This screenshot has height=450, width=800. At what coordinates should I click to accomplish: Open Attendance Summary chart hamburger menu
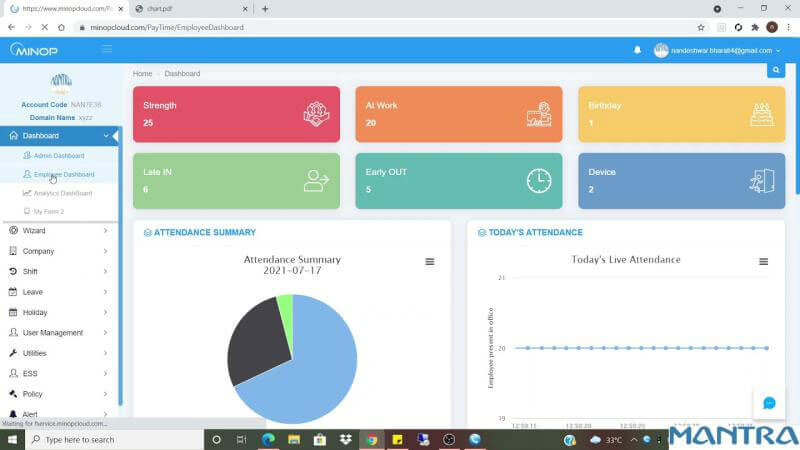tap(430, 261)
